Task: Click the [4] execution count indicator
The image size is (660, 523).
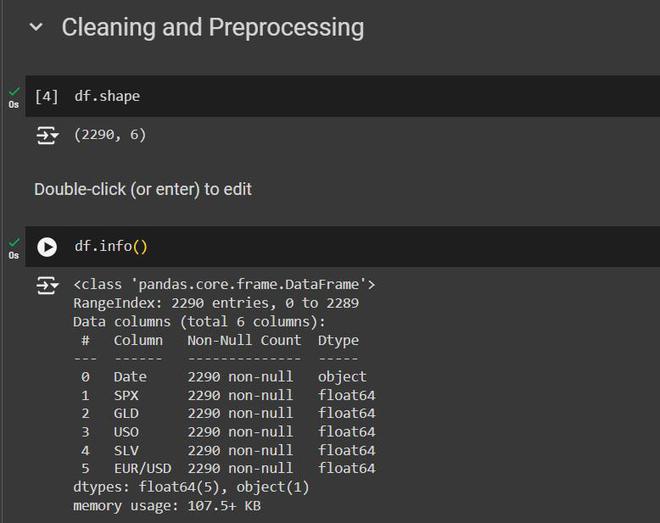Action: click(x=46, y=97)
